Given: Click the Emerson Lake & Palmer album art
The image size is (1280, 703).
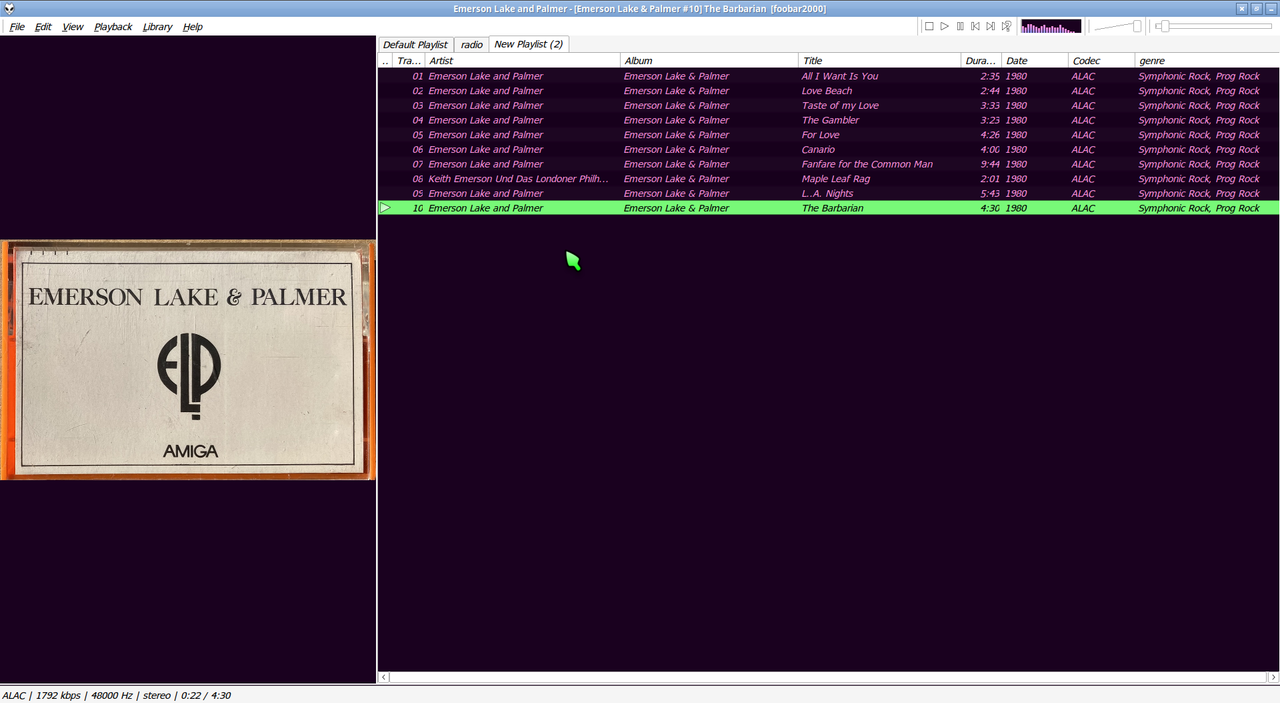Looking at the screenshot, I should [188, 360].
